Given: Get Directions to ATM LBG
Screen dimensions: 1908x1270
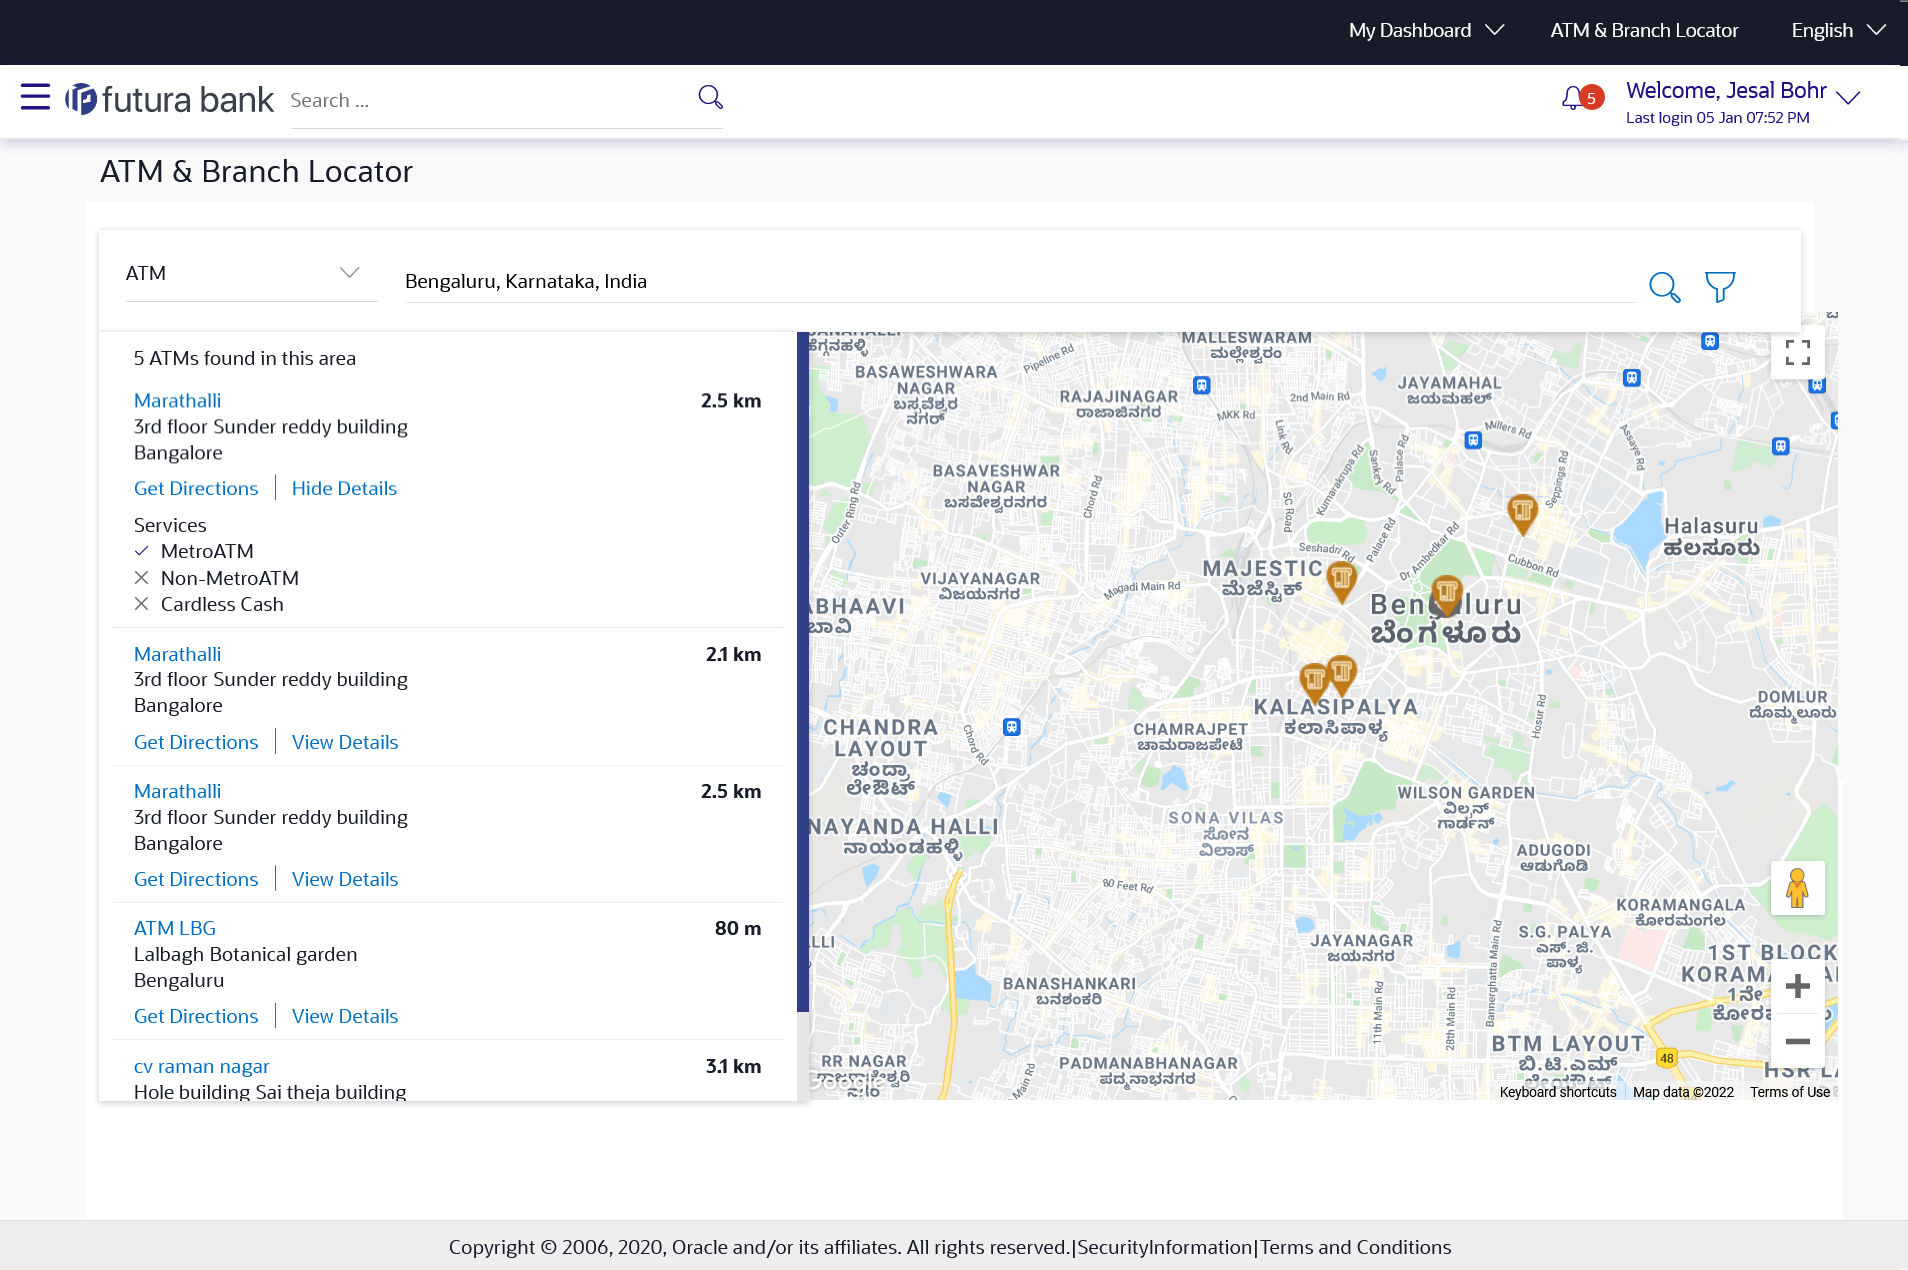Looking at the screenshot, I should (196, 1016).
